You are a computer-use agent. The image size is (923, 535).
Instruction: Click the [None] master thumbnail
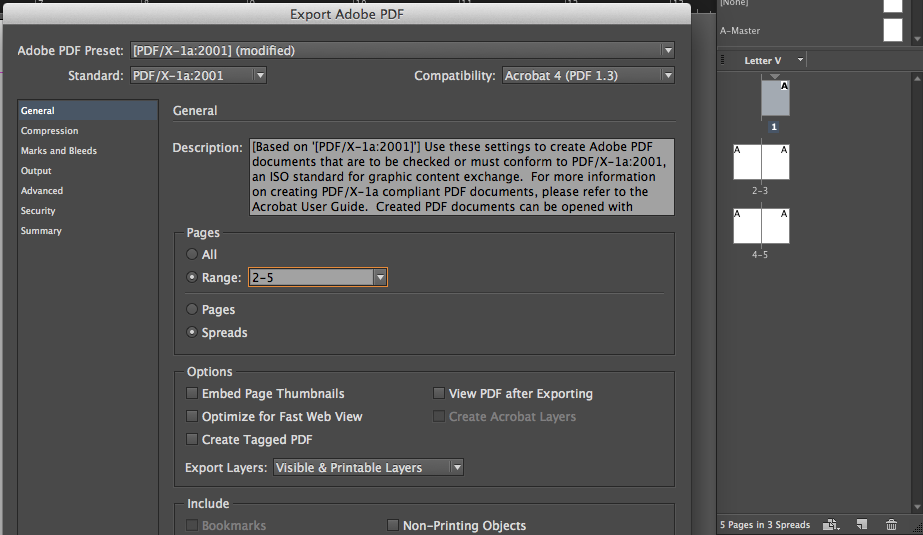point(892,5)
